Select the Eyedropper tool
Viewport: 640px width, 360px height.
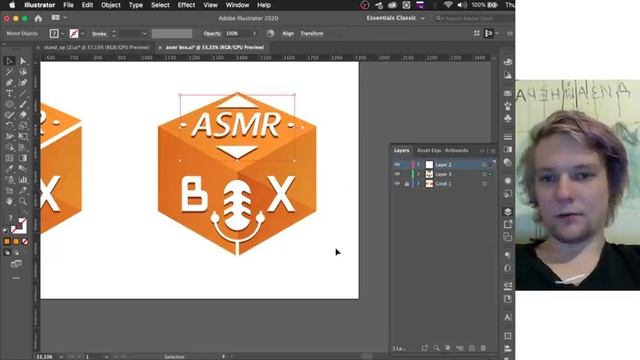tap(9, 169)
